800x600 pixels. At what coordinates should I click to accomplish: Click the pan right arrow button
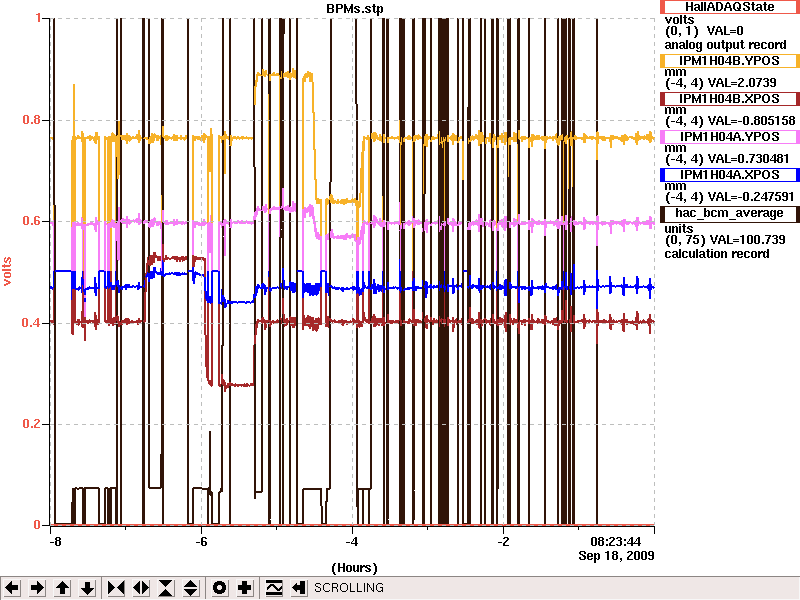point(37,588)
